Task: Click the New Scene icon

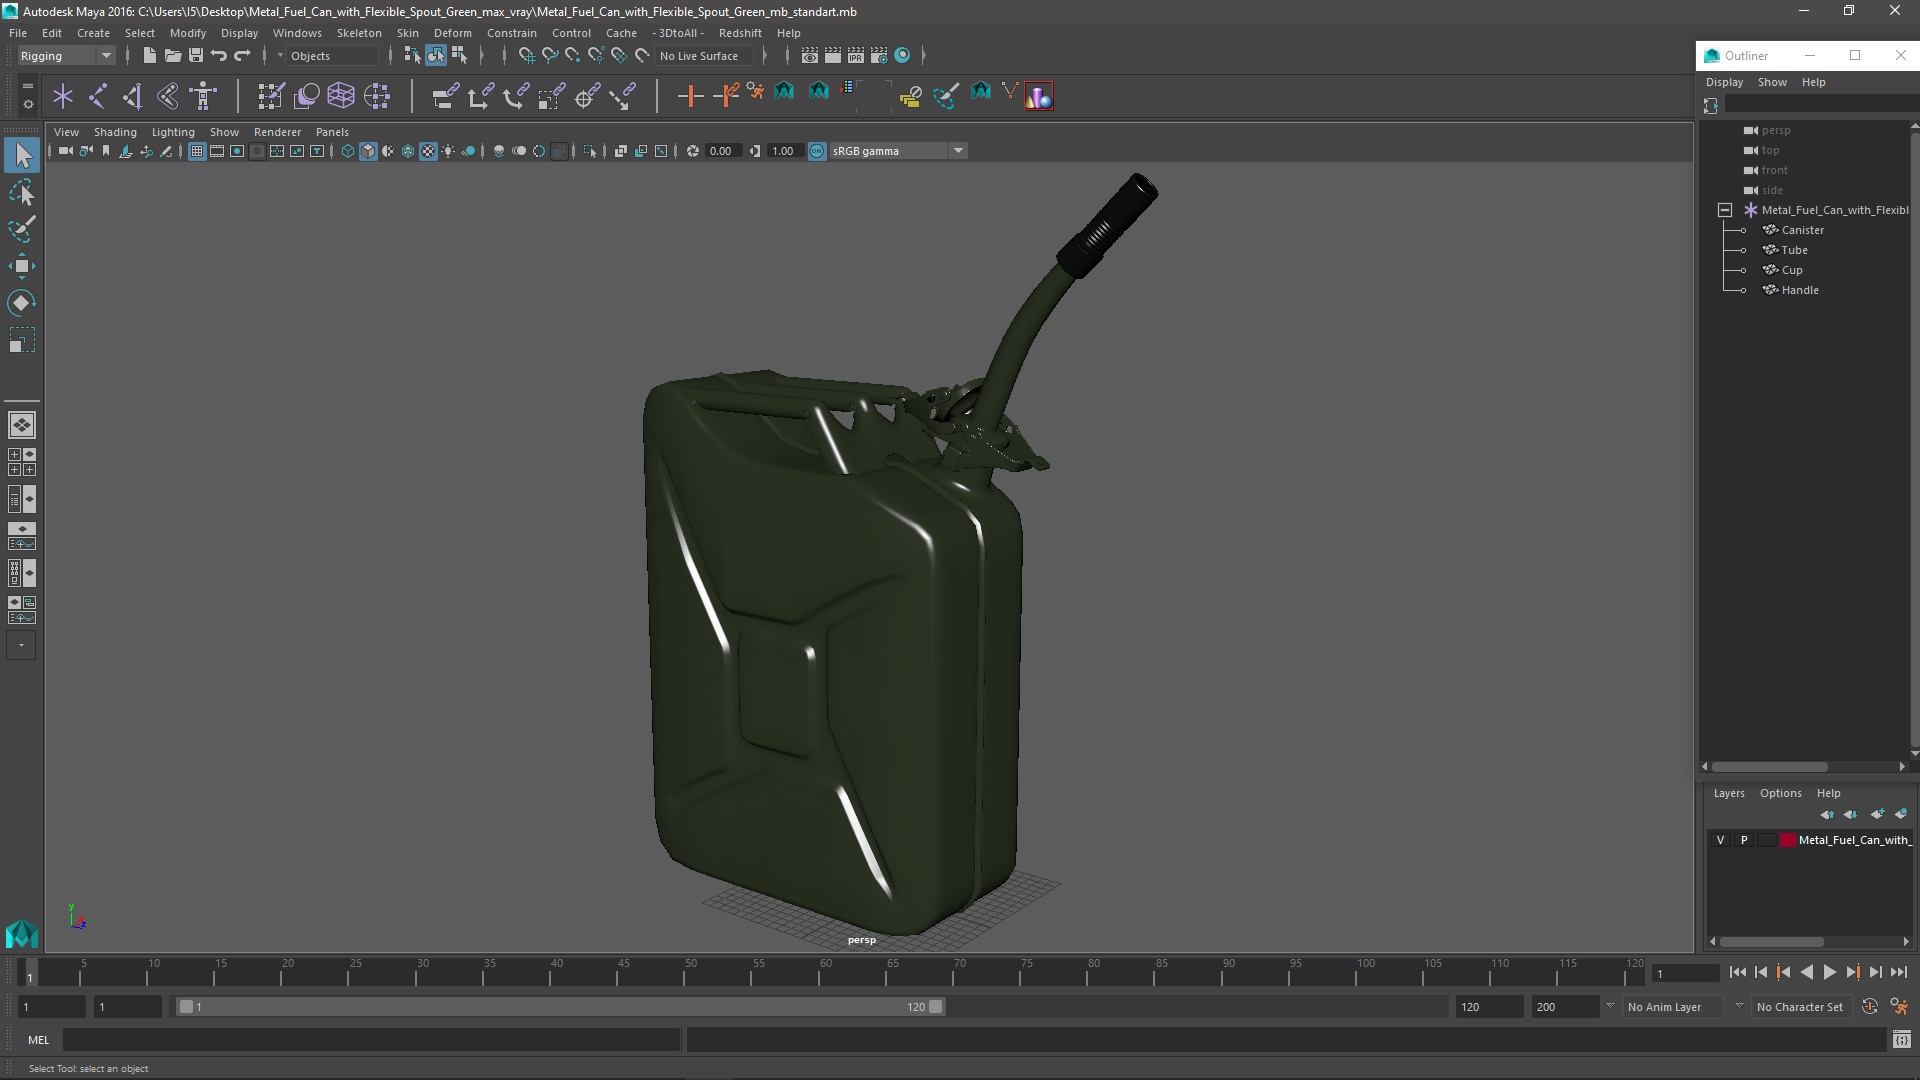Action: 149,56
